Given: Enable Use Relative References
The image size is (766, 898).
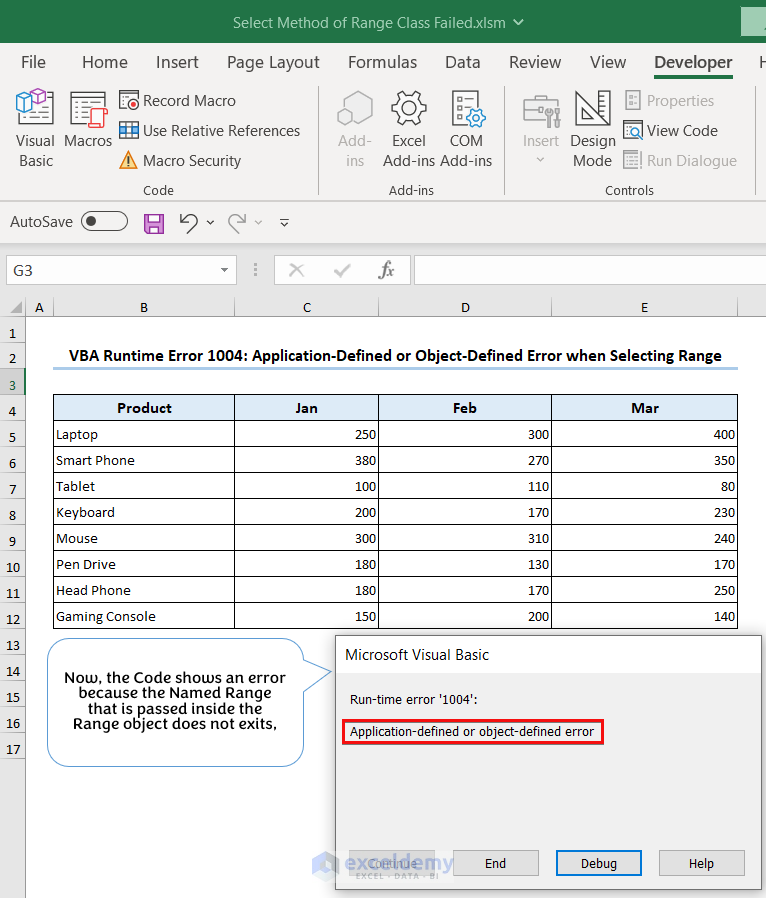Looking at the screenshot, I should pyautogui.click(x=209, y=131).
